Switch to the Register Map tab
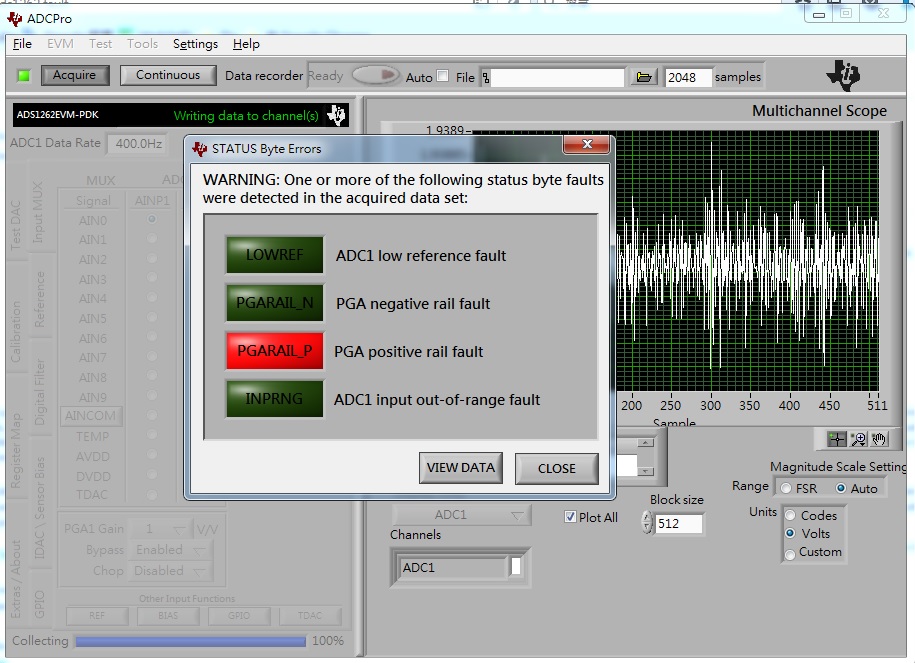The height and width of the screenshot is (663, 915). (x=15, y=449)
